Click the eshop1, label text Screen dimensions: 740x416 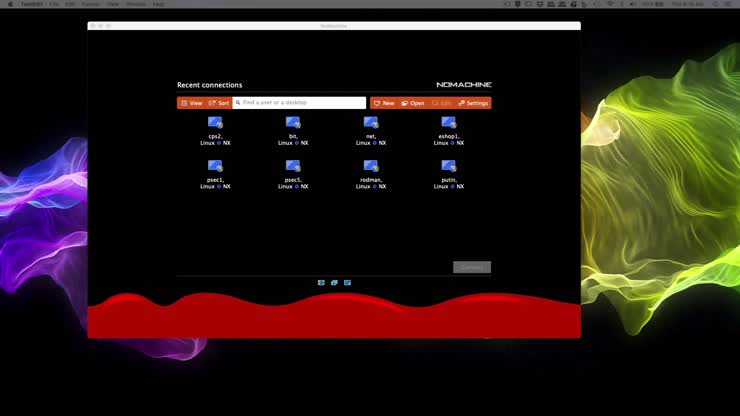click(x=449, y=136)
